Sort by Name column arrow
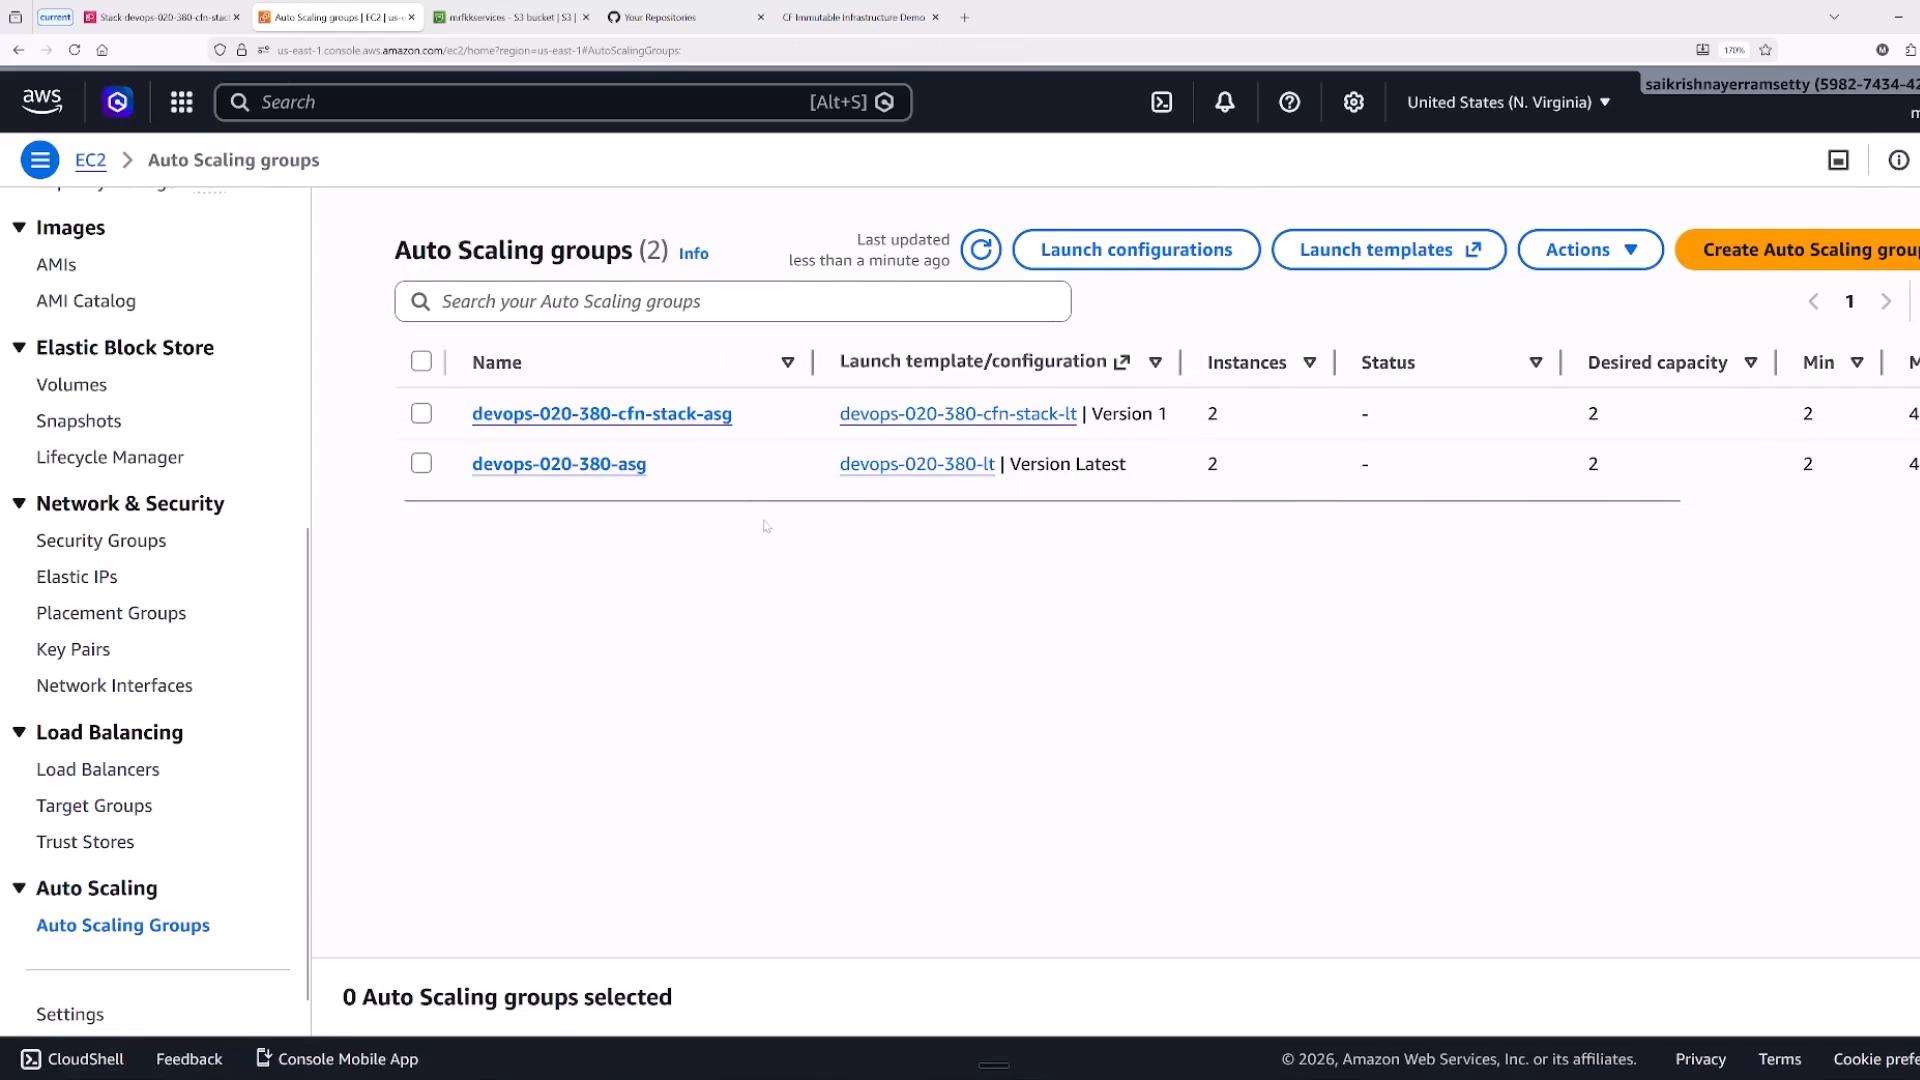1920x1080 pixels. click(788, 362)
